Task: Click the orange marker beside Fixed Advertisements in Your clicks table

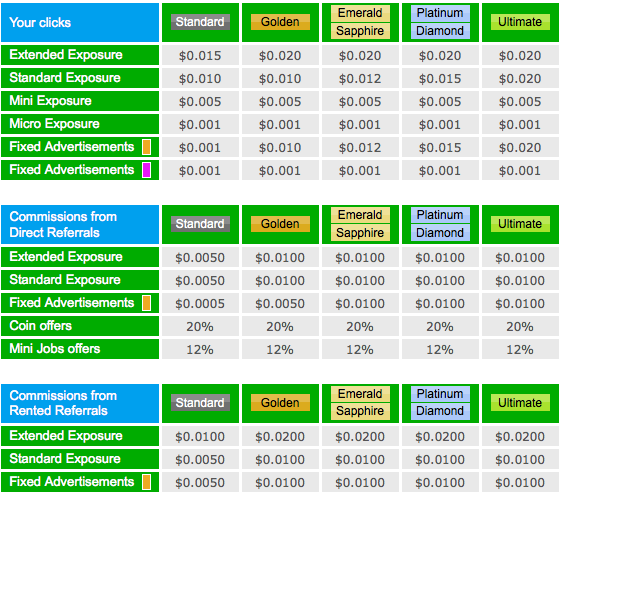Action: tap(147, 147)
